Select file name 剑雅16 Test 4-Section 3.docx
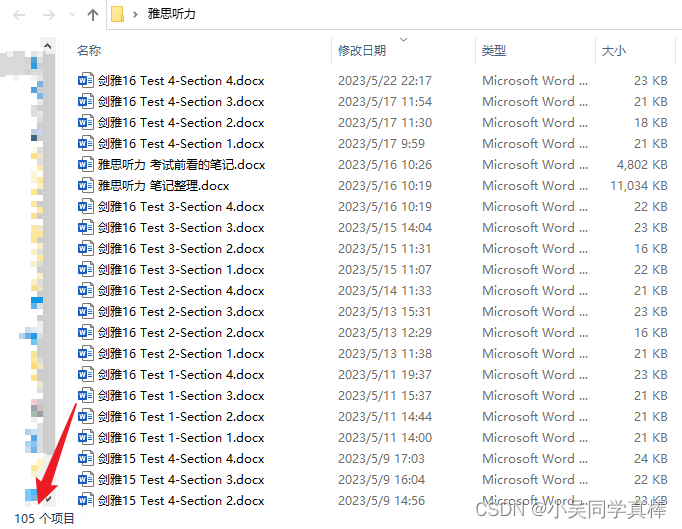Screen dimensions: 682x529 181,101
